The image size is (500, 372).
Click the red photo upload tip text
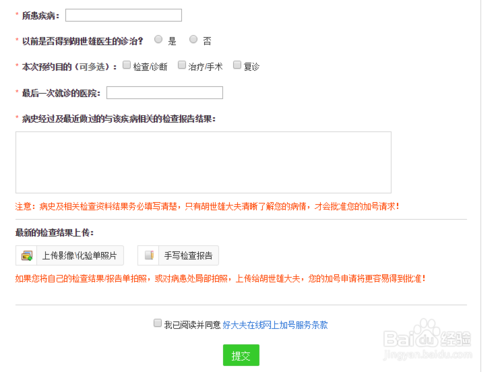coord(220,278)
